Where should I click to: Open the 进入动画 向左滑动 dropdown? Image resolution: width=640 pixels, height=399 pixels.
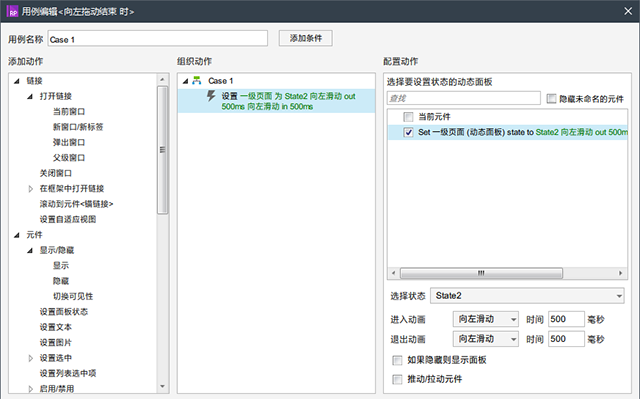486,319
